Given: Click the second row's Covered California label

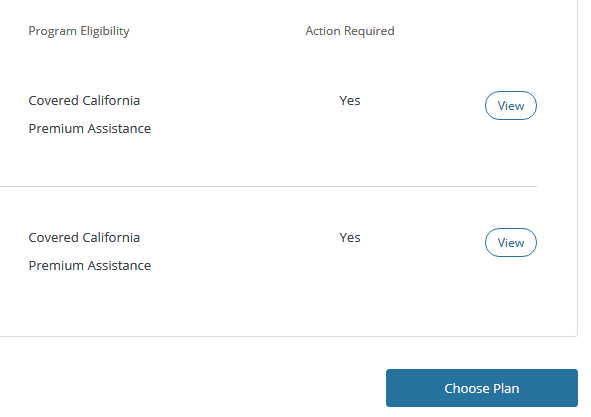Looking at the screenshot, I should [x=84, y=238].
